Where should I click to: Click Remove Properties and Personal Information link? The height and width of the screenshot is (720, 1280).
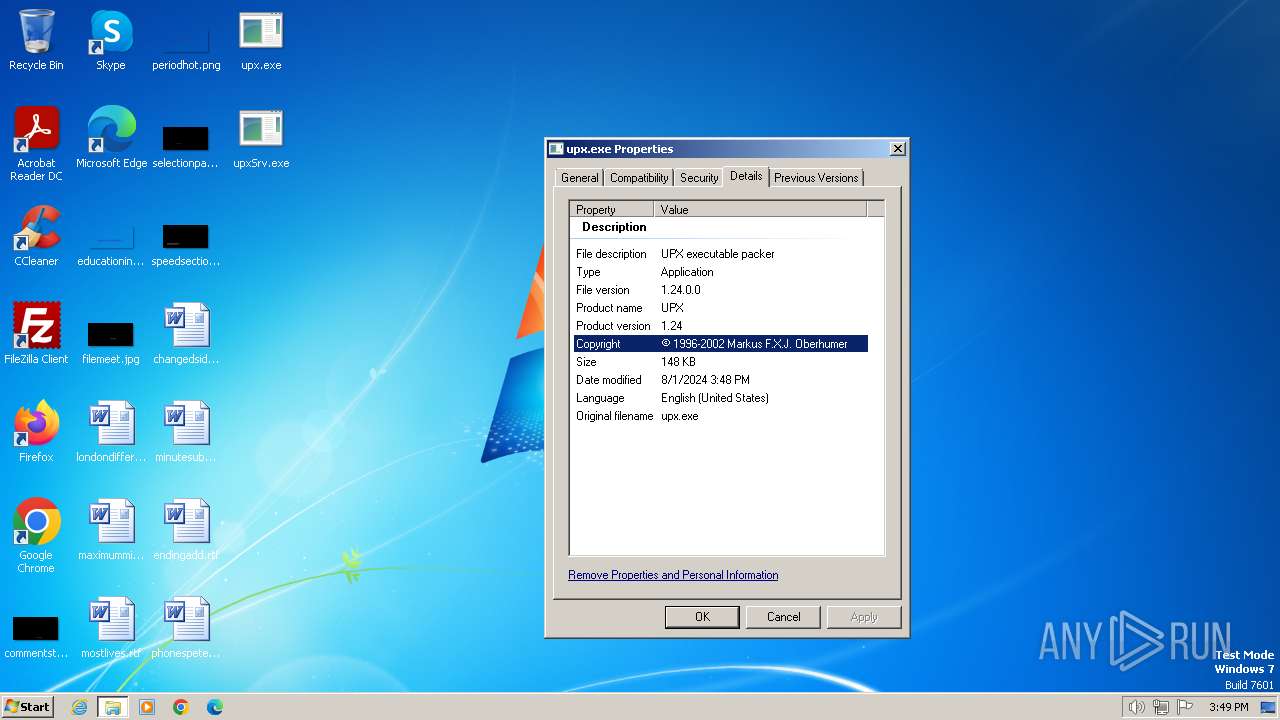pyautogui.click(x=673, y=575)
